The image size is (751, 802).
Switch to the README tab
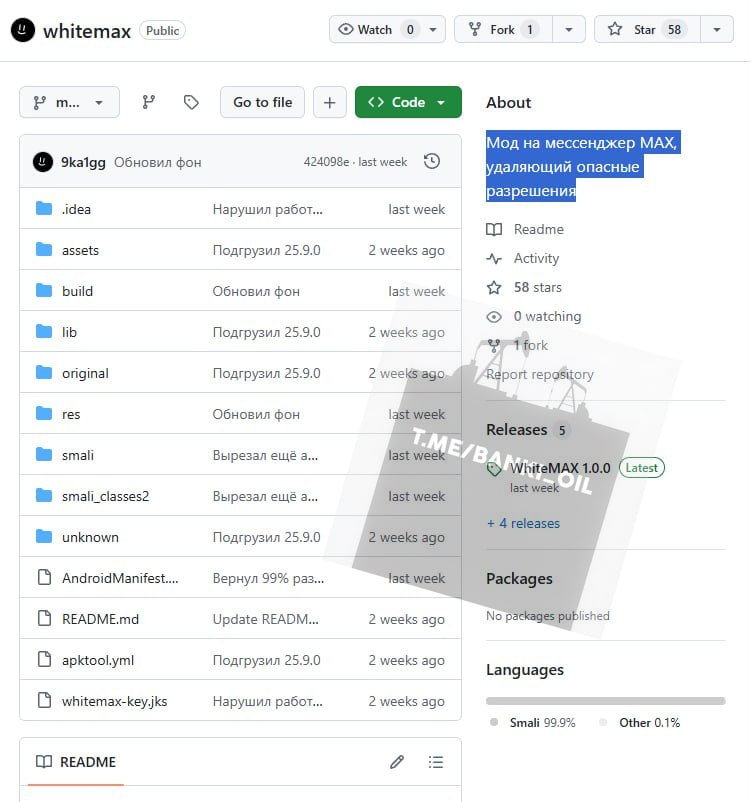pos(76,762)
